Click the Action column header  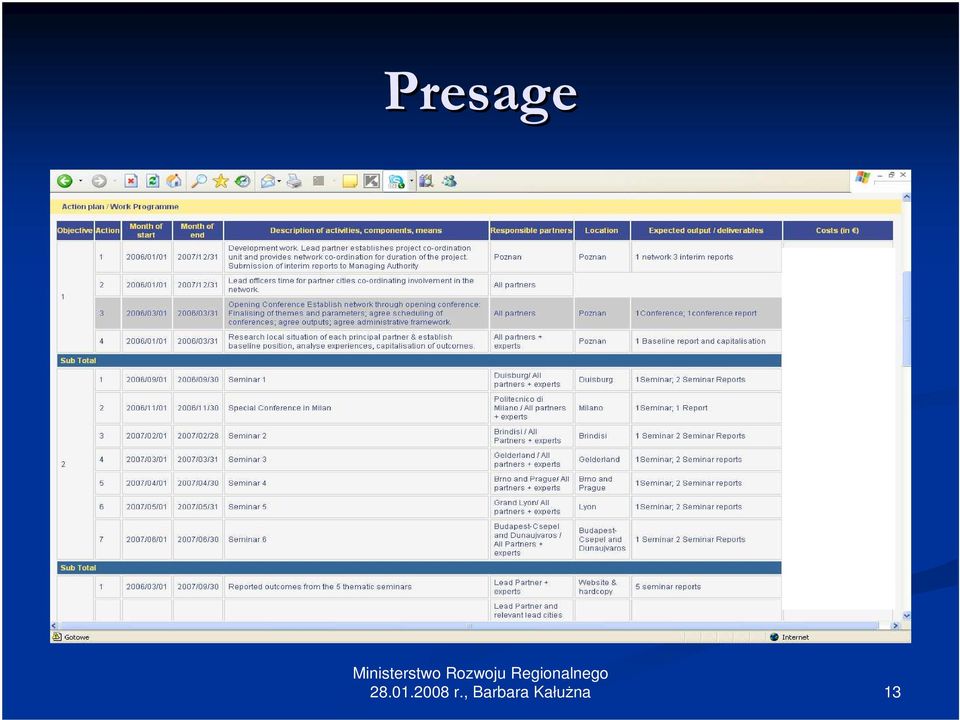point(107,231)
